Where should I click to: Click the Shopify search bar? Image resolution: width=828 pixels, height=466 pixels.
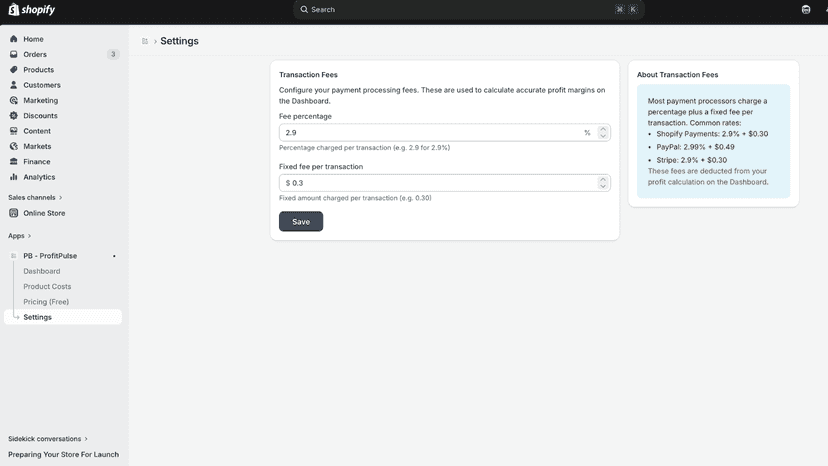pos(469,10)
